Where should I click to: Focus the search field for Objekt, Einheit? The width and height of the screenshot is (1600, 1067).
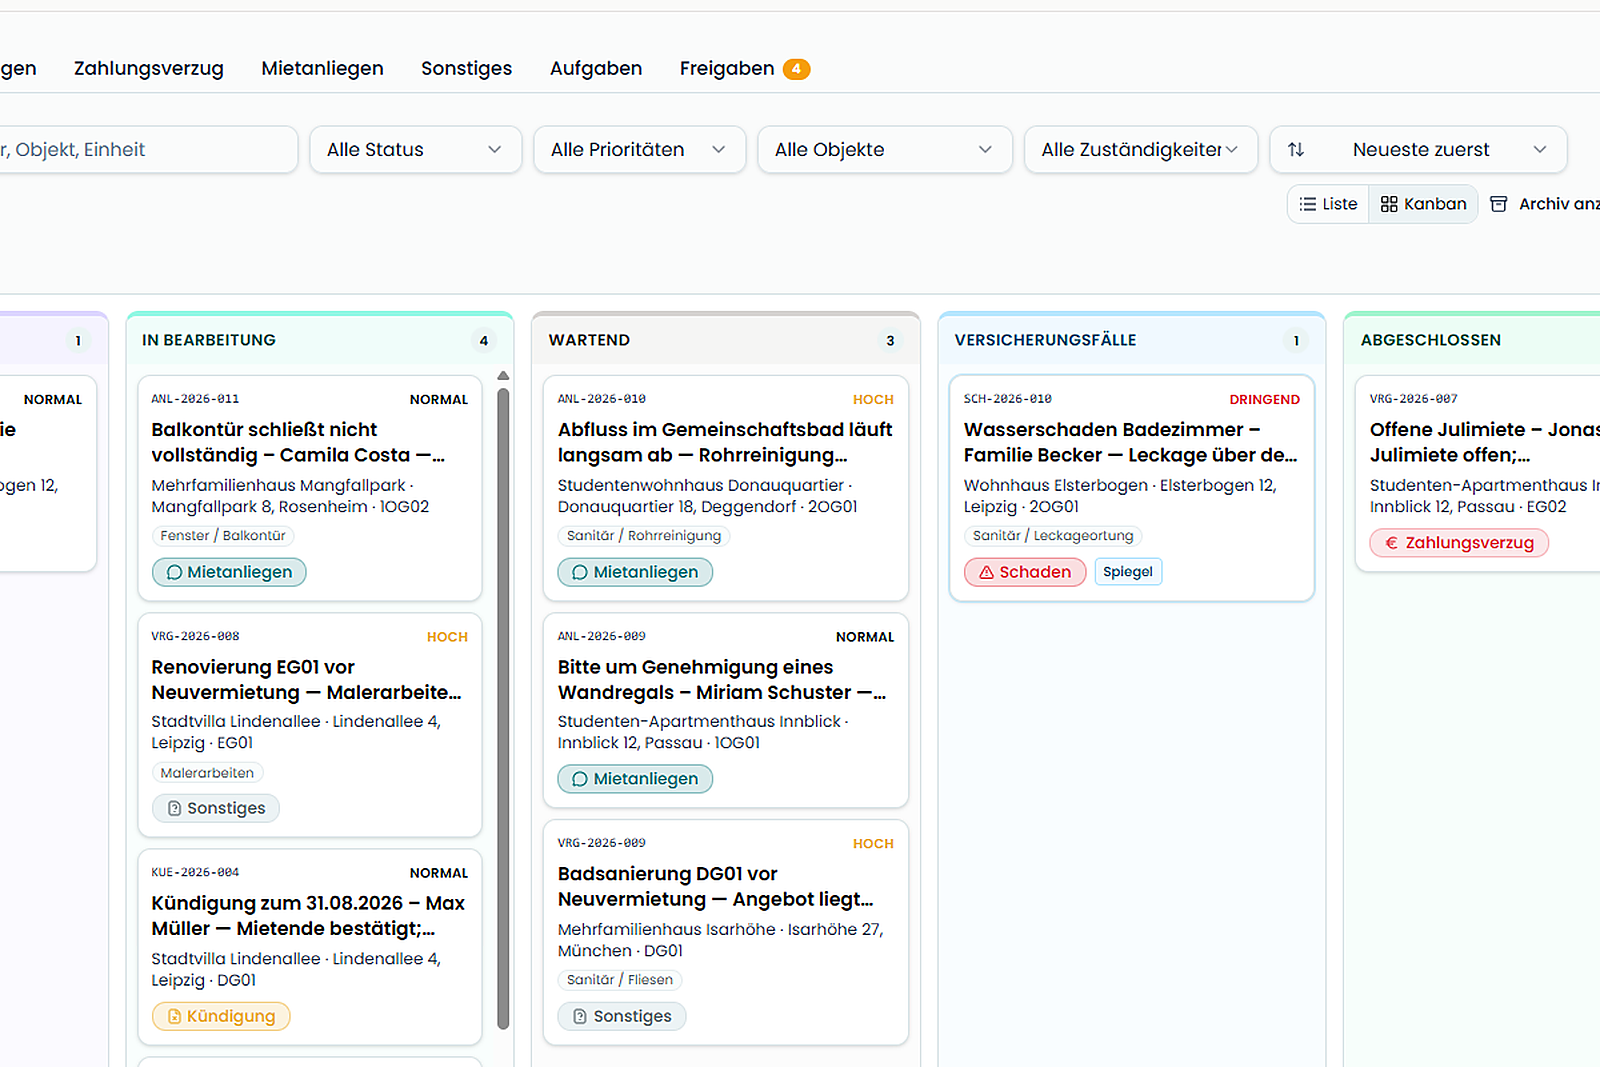147,149
